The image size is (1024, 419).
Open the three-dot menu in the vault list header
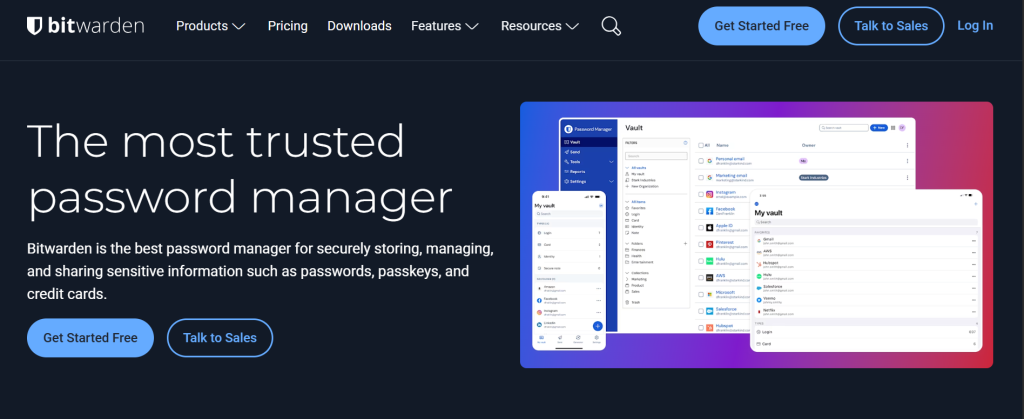coord(907,146)
